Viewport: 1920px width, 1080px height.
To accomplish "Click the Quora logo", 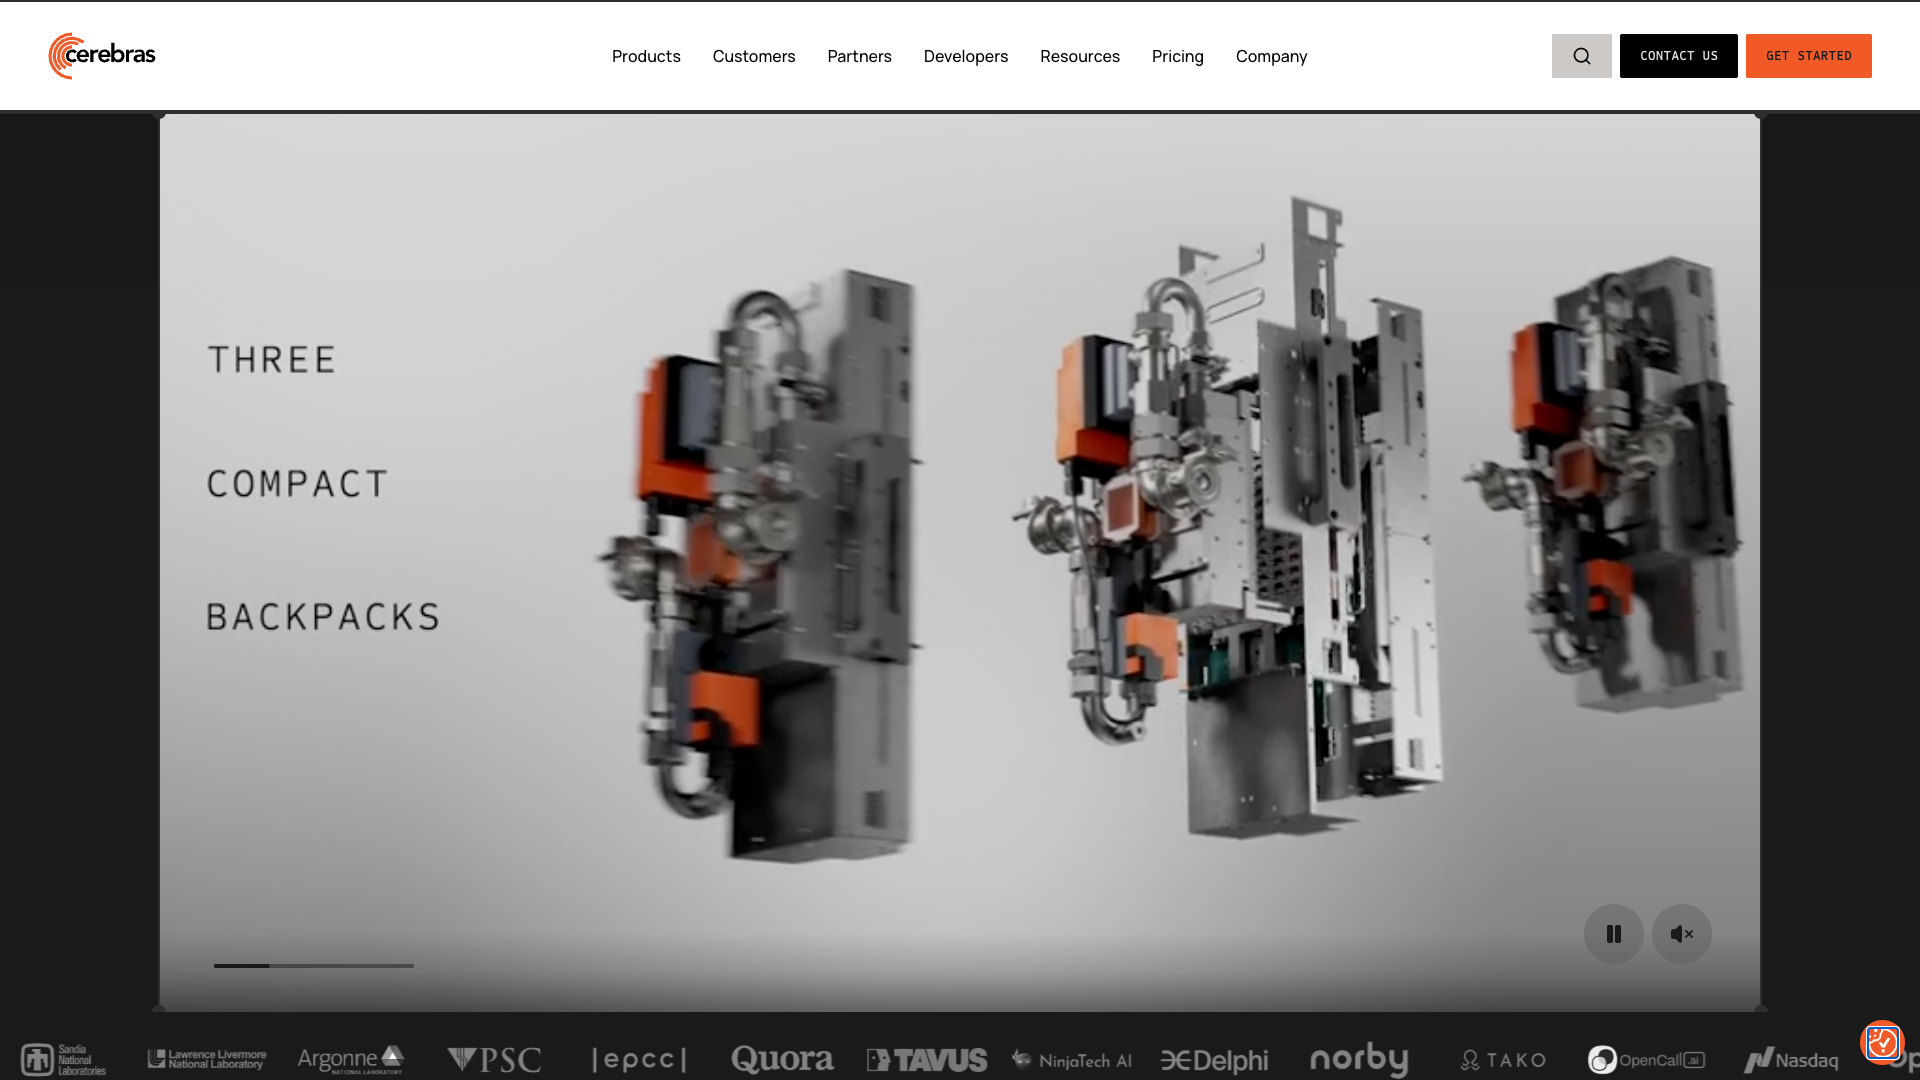I will point(782,1059).
